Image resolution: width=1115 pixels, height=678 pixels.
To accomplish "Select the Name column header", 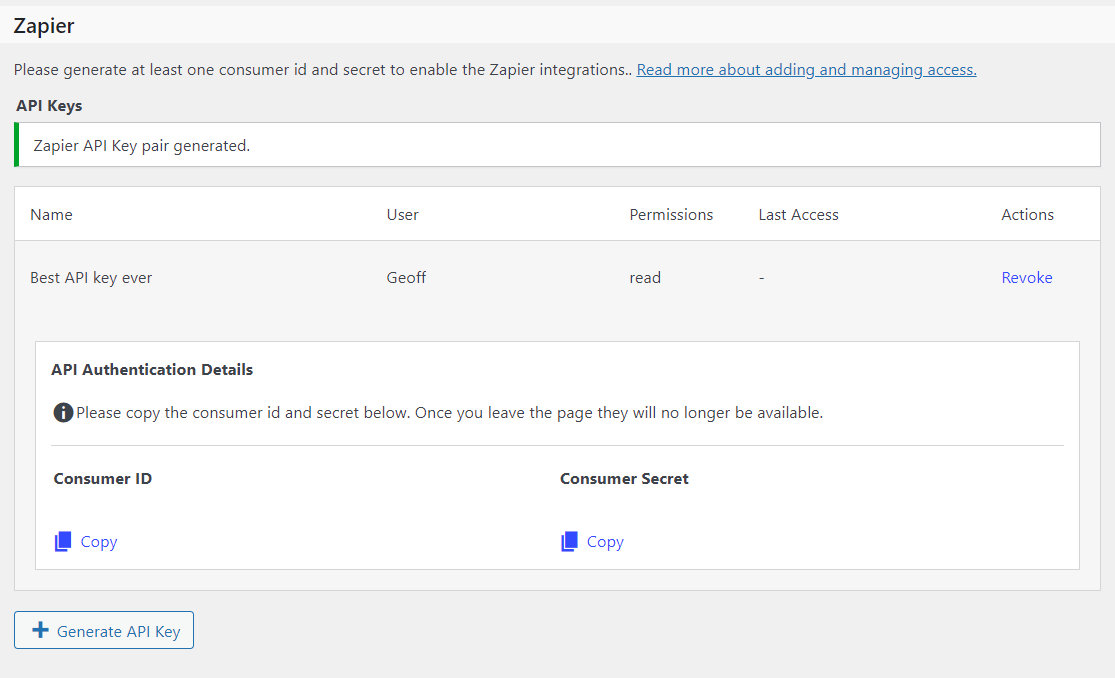I will click(x=51, y=214).
